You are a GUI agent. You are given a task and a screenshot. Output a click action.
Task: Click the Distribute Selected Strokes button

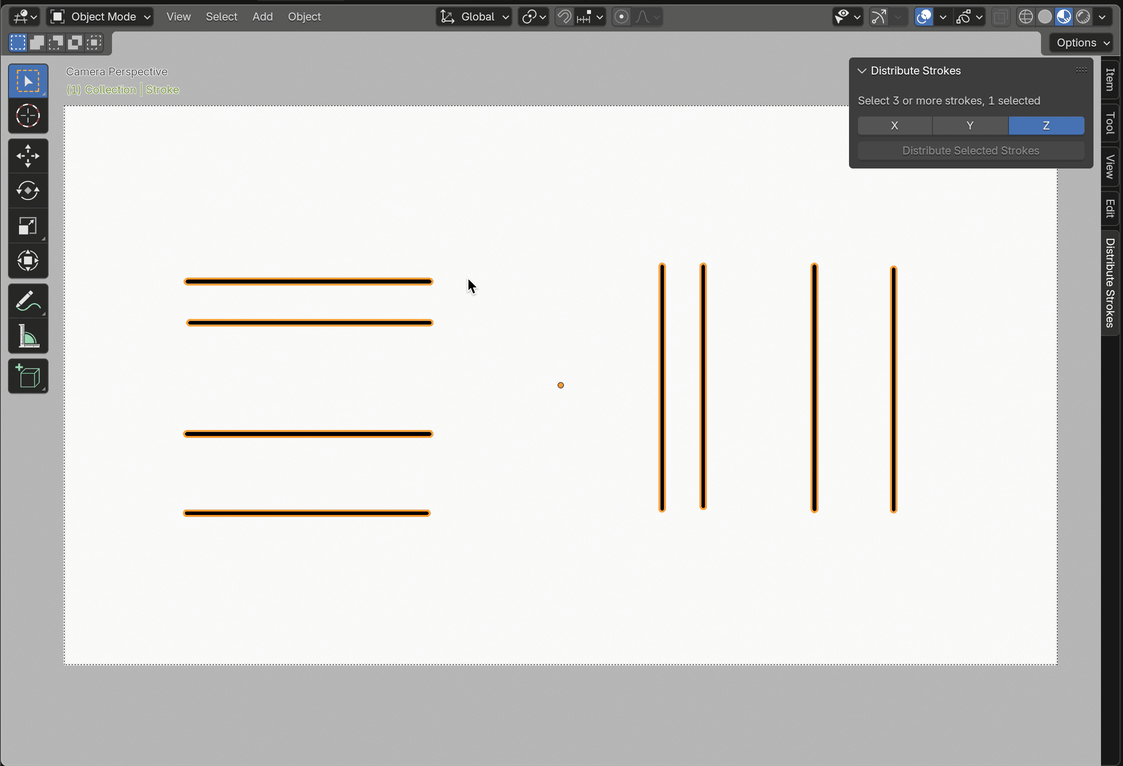tap(970, 151)
